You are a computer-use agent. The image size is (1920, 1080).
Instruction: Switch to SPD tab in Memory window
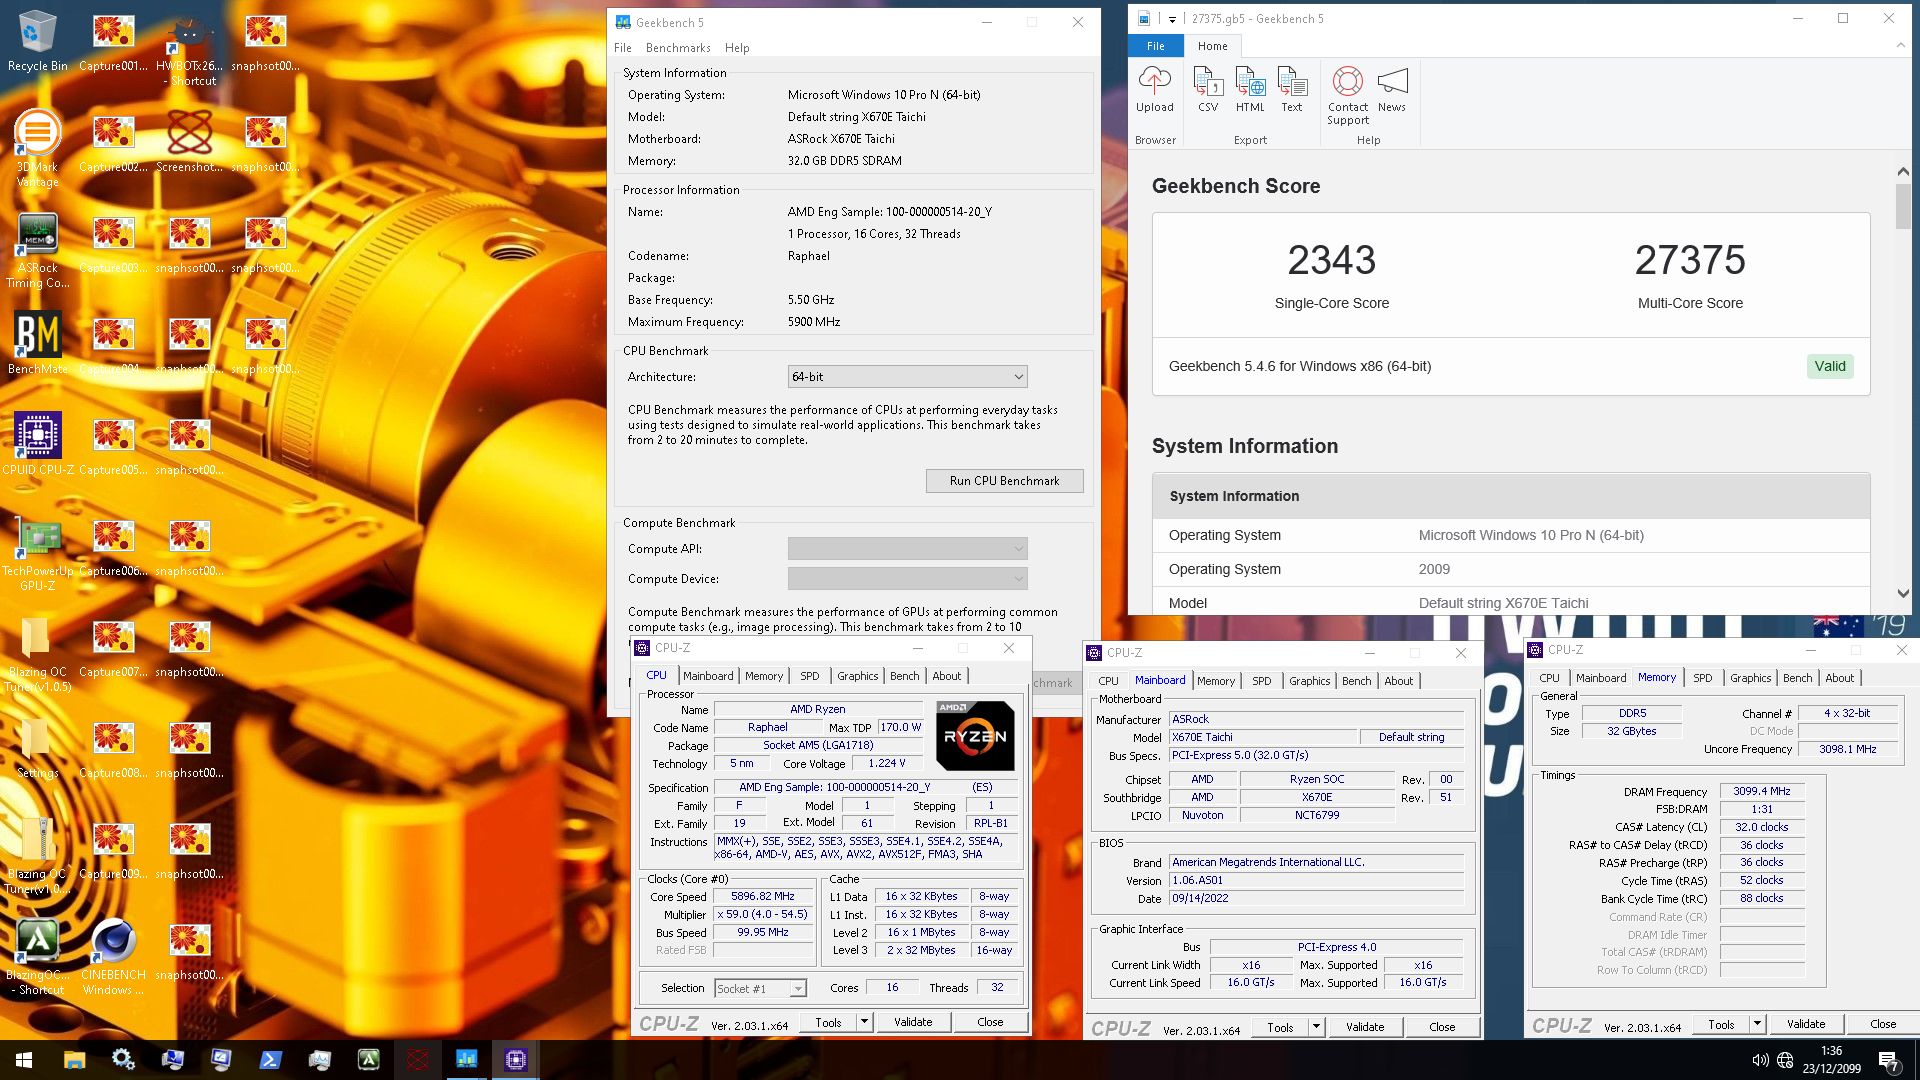[x=1702, y=678]
